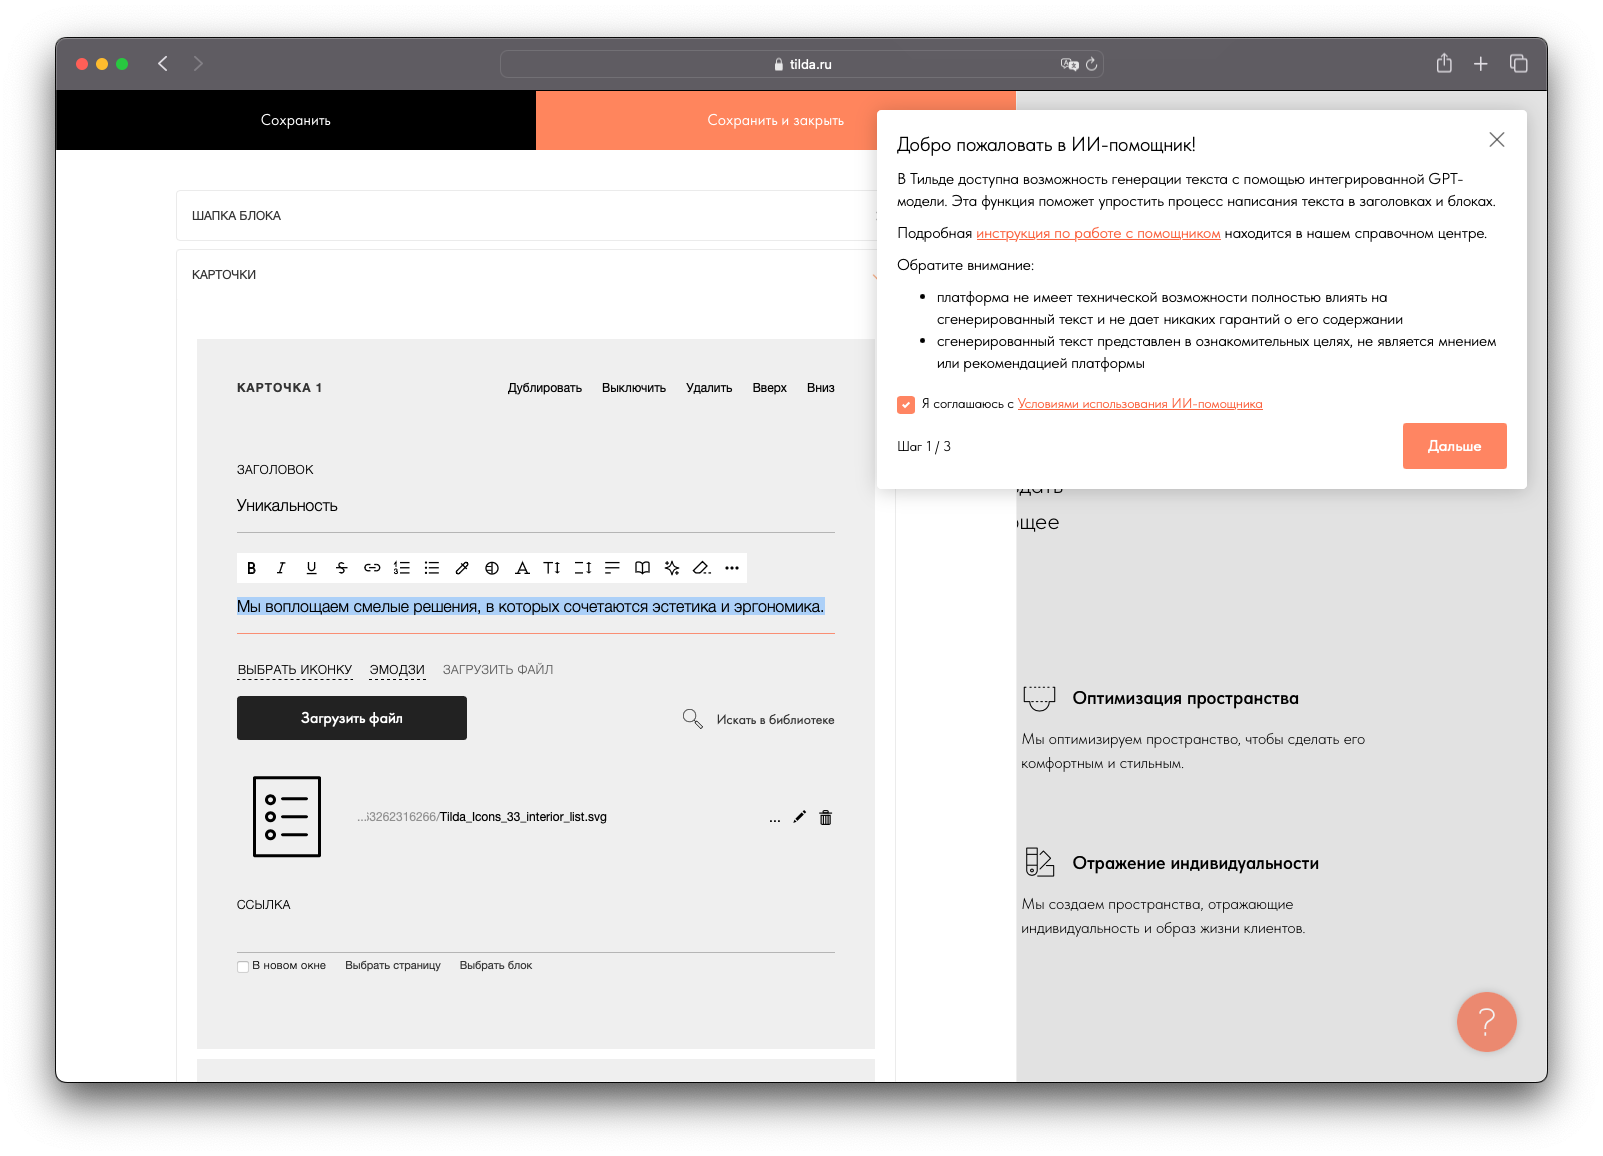Click 'Выбрать страницу' link
Viewport: 1603px width, 1156px height.
pyautogui.click(x=393, y=966)
